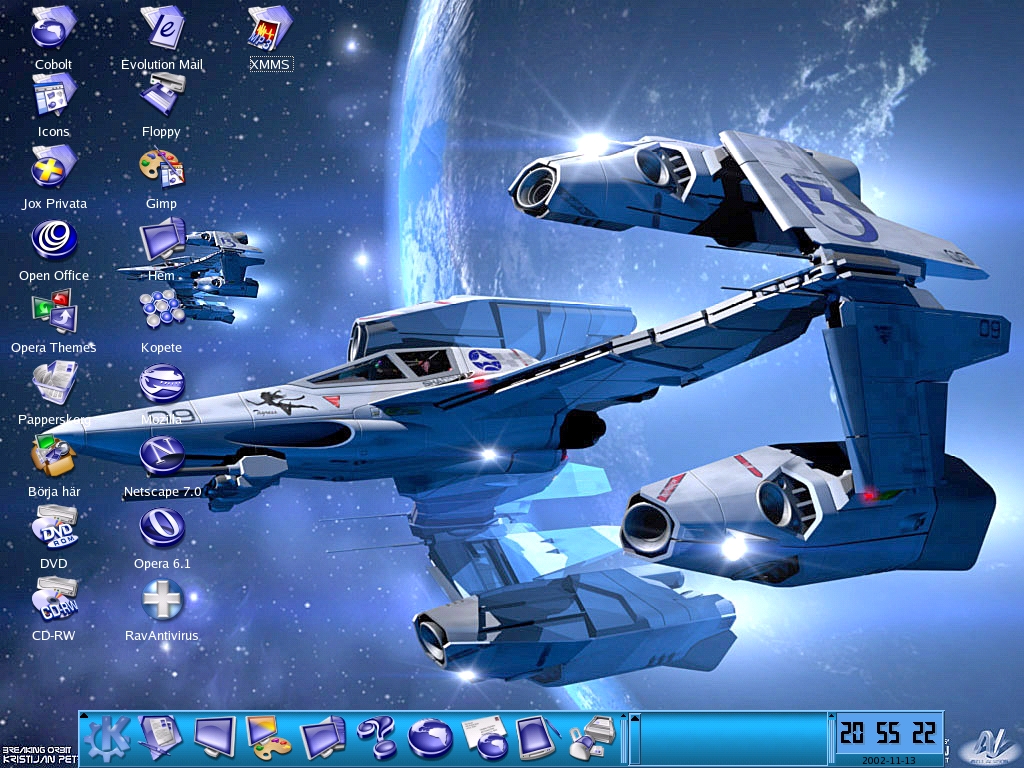Image resolution: width=1024 pixels, height=768 pixels.
Task: Open the printer panel icon
Action: coord(592,738)
